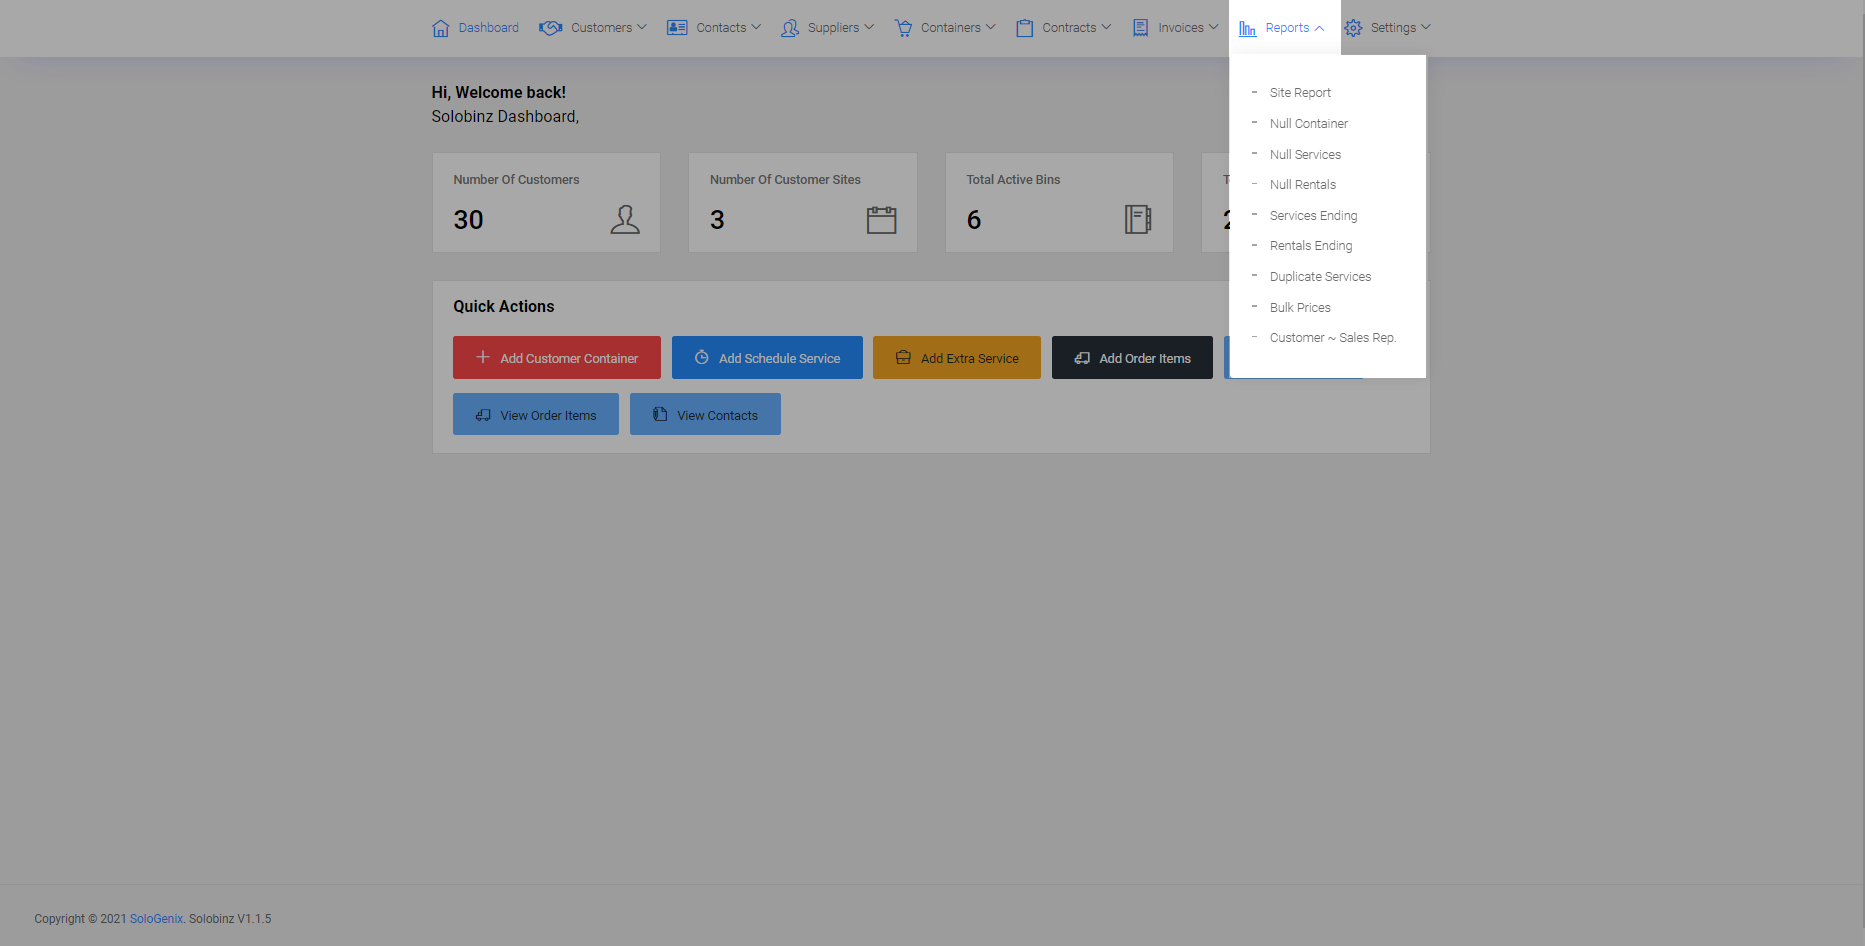Click the Containers cart icon

[903, 28]
